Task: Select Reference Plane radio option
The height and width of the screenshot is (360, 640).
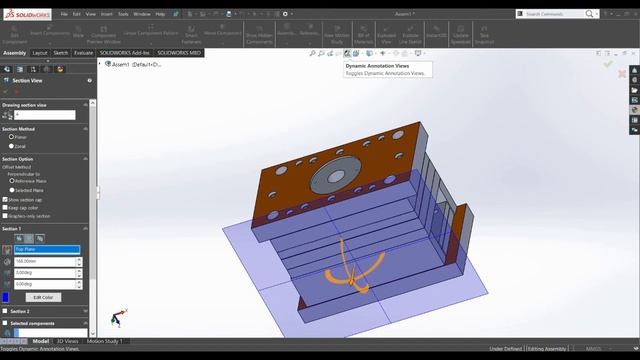Action: point(12,180)
